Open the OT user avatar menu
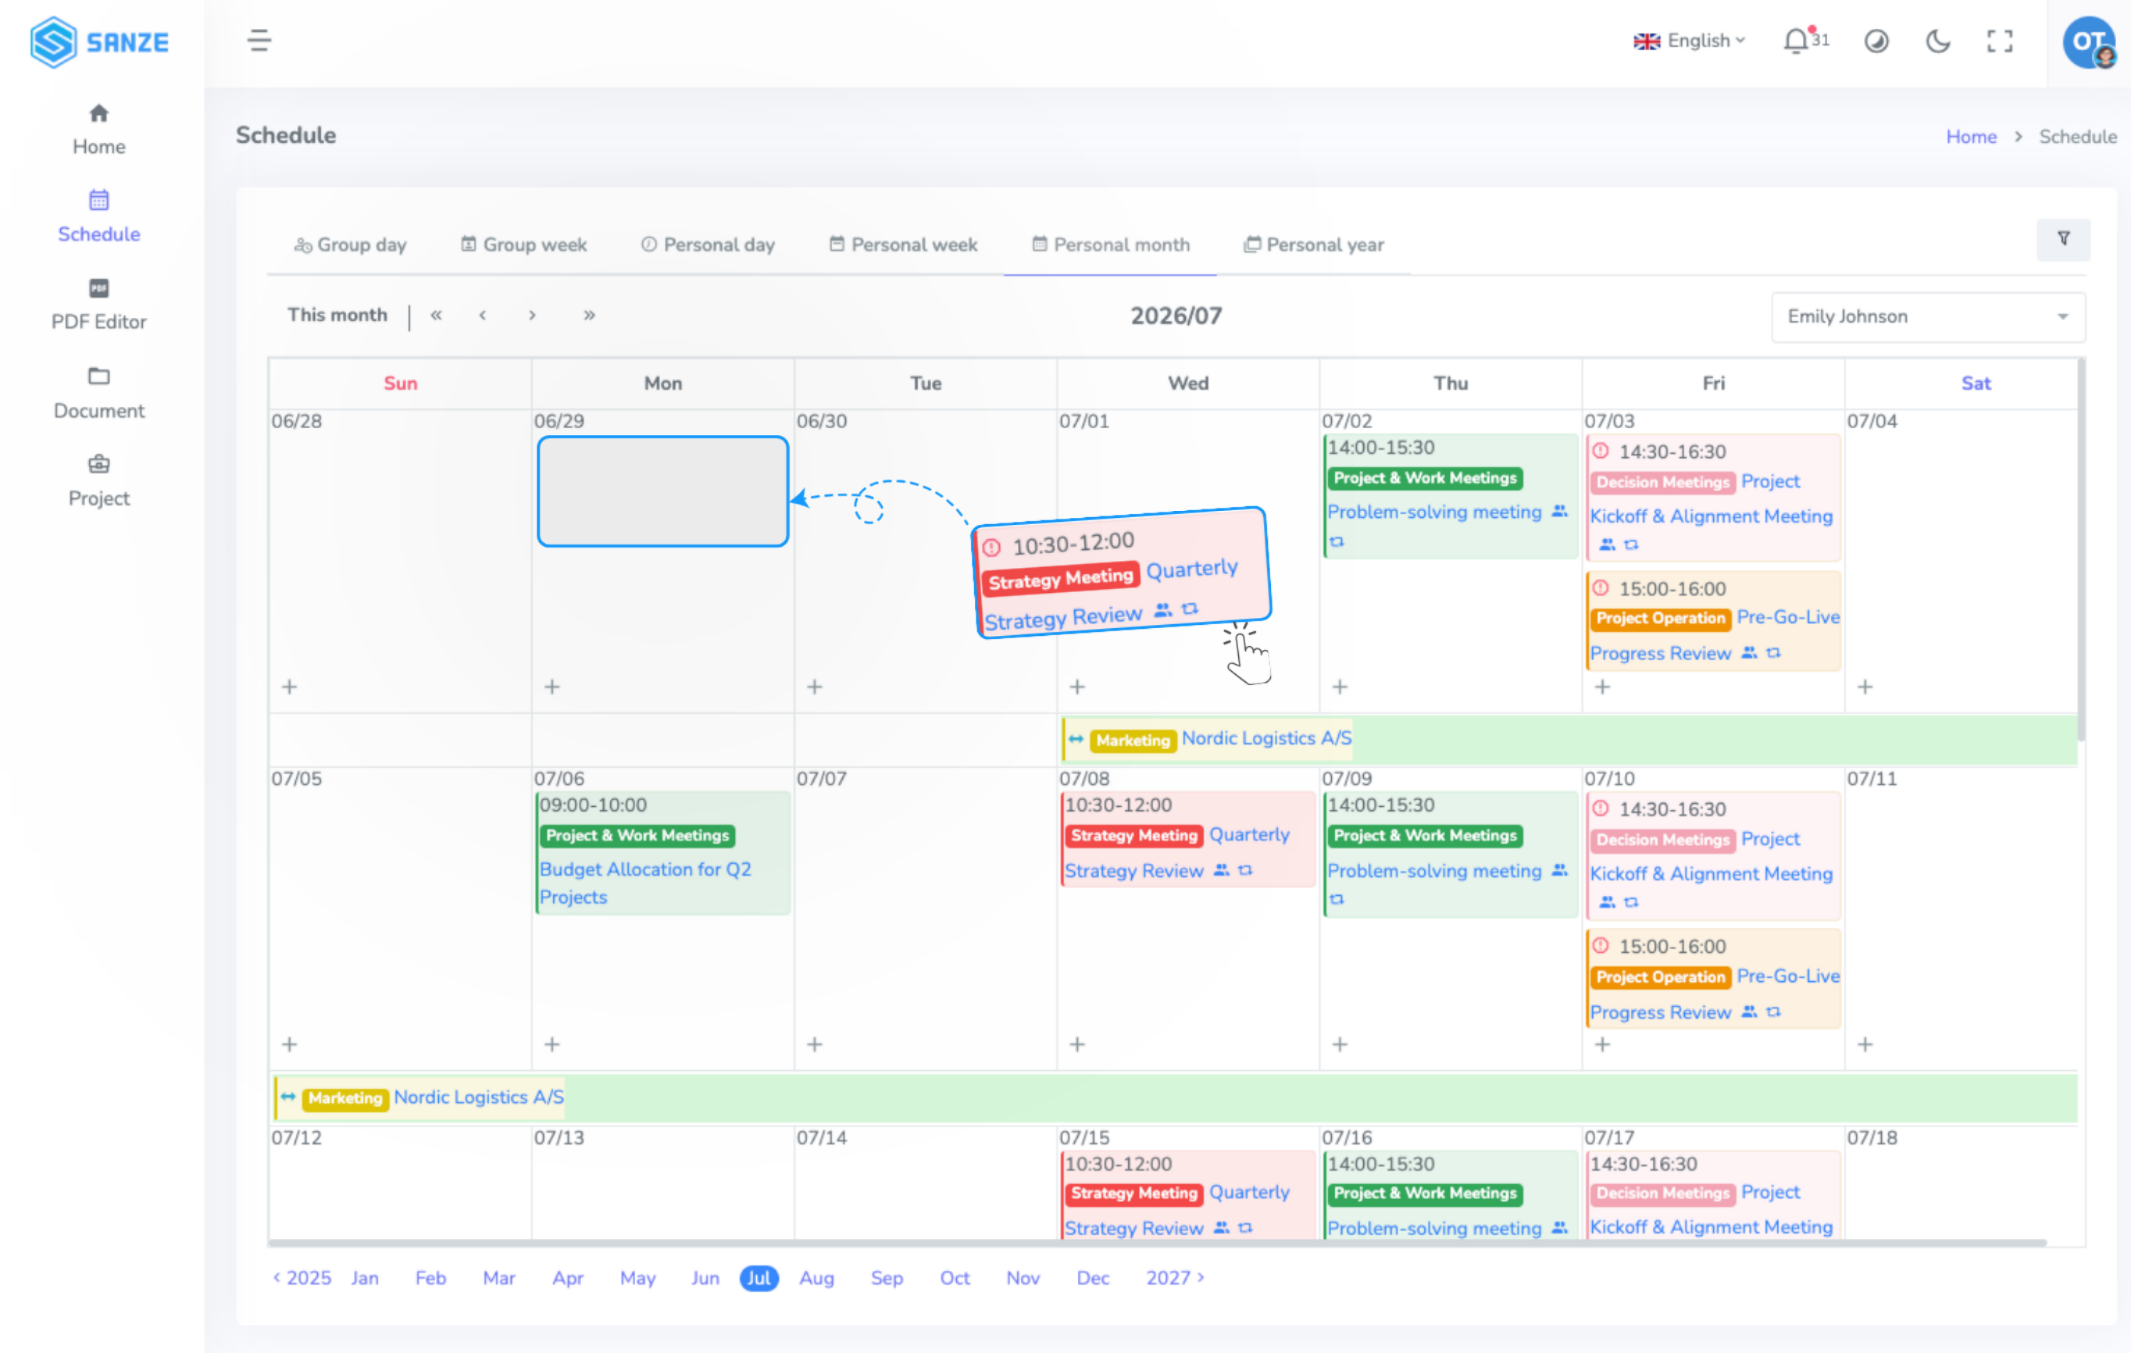The width and height of the screenshot is (2131, 1353). (x=2089, y=42)
